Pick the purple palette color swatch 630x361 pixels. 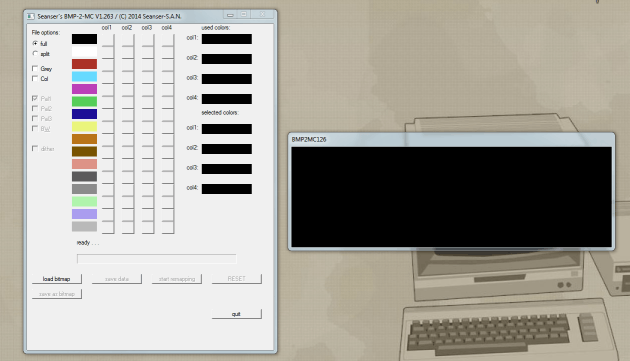[x=84, y=89]
